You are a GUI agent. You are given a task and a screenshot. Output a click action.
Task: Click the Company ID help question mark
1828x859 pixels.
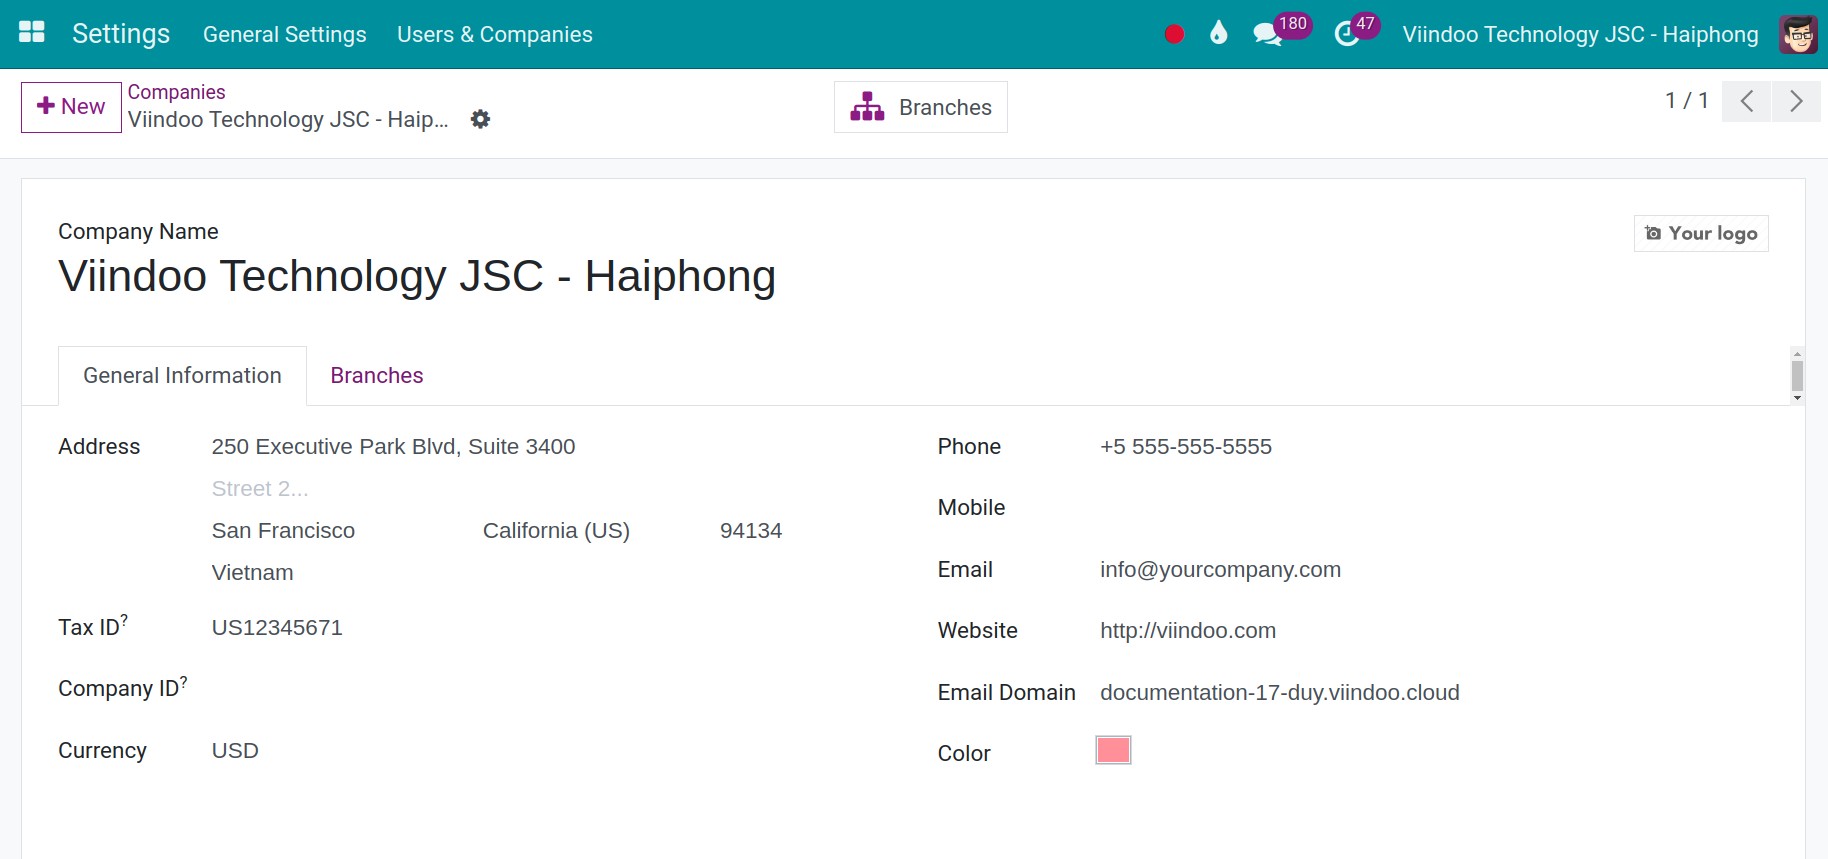[x=184, y=681]
